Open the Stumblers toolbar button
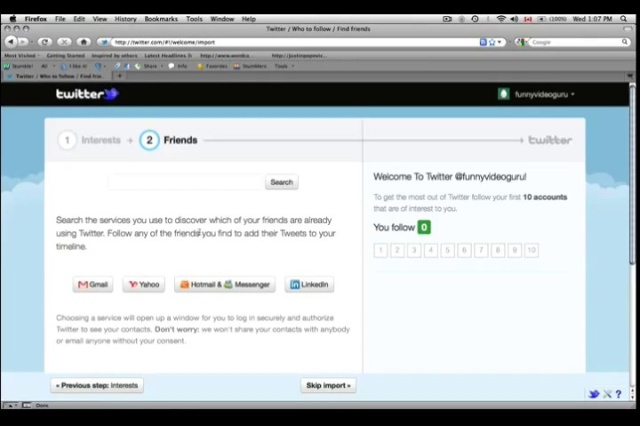 coord(250,66)
